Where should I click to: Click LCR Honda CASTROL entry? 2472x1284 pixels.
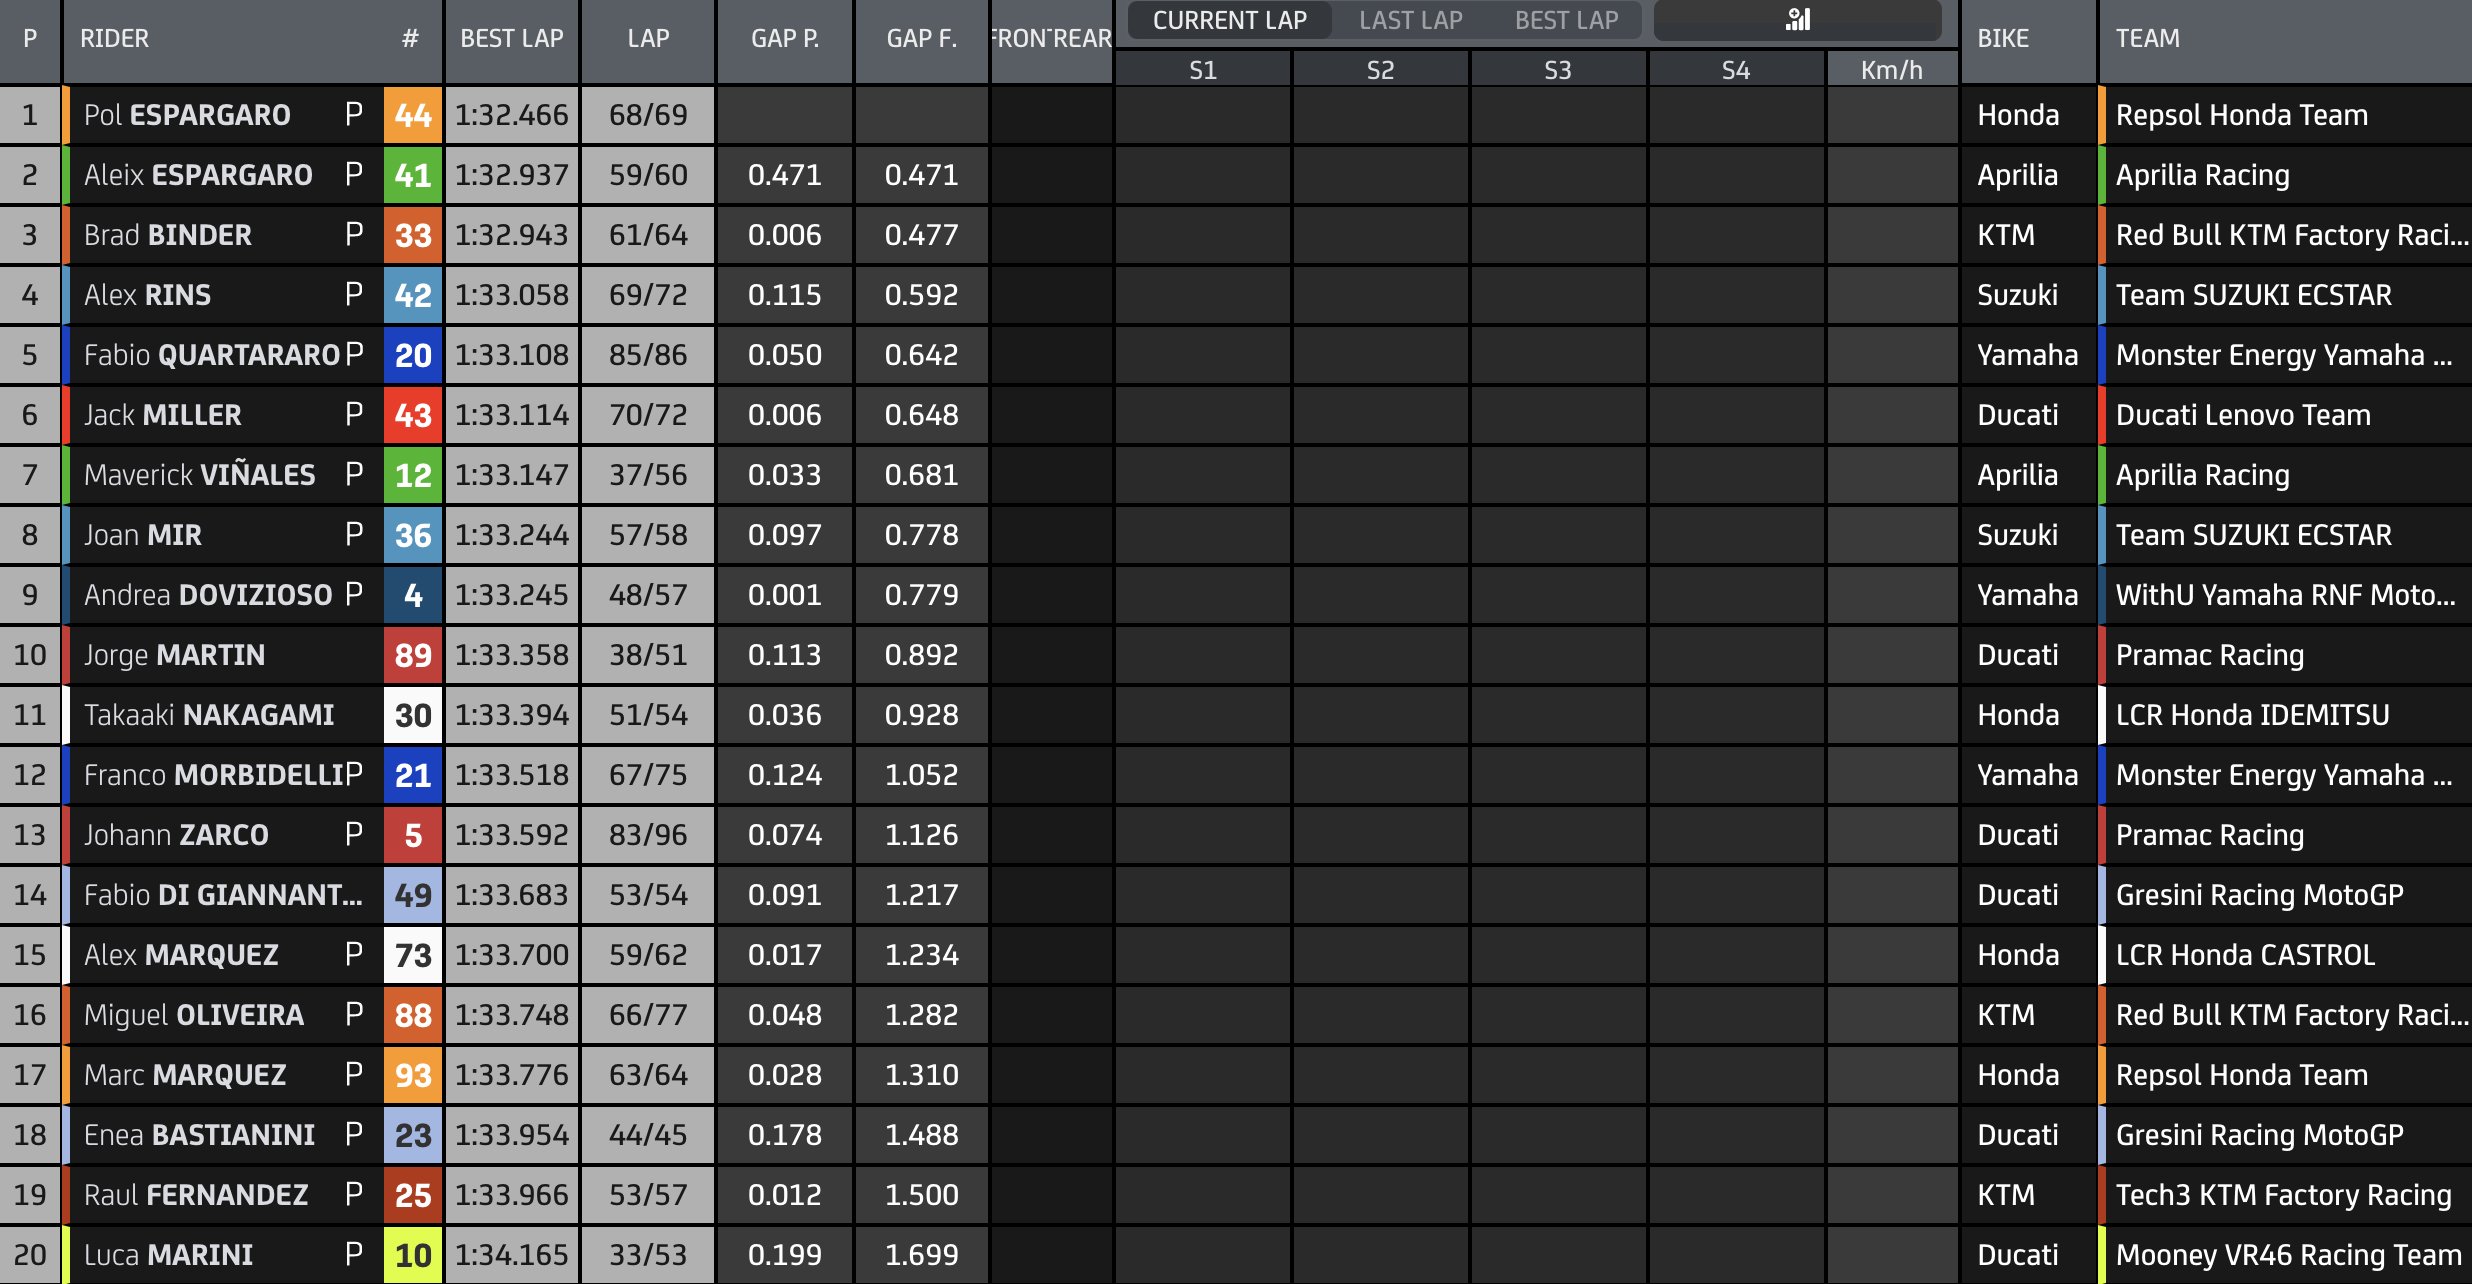click(x=2245, y=955)
